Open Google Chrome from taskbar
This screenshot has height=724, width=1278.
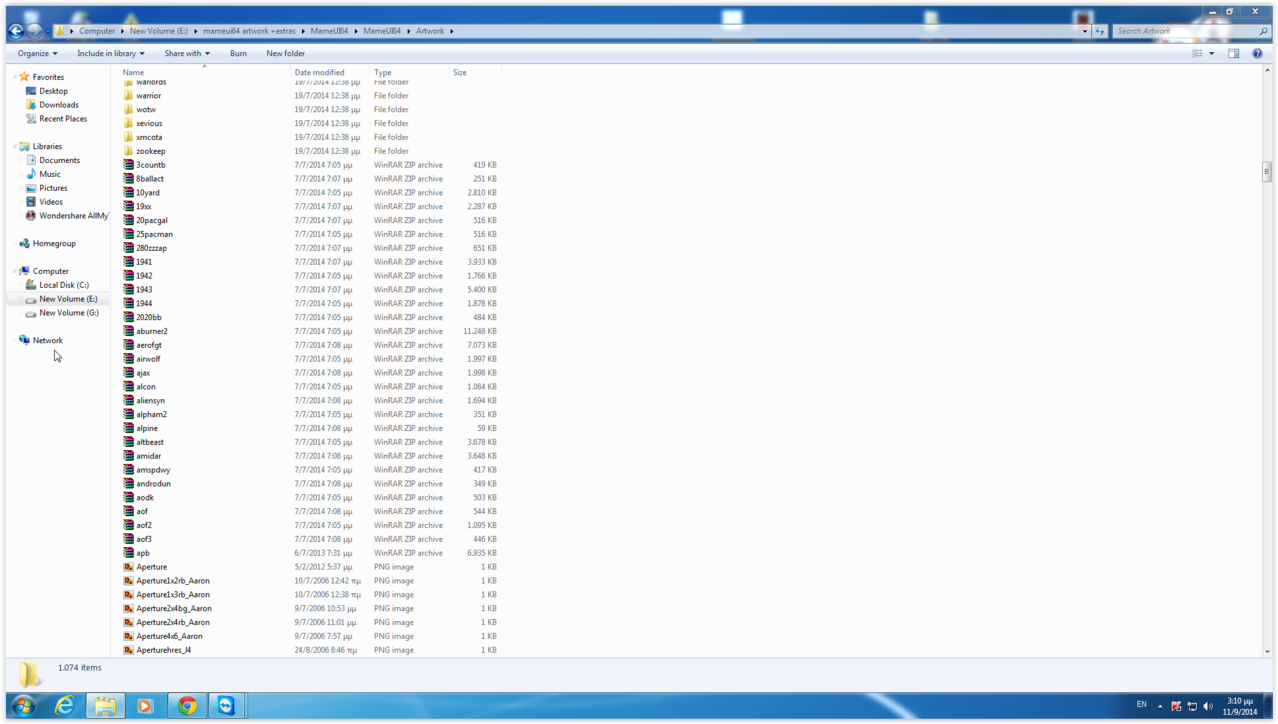187,705
